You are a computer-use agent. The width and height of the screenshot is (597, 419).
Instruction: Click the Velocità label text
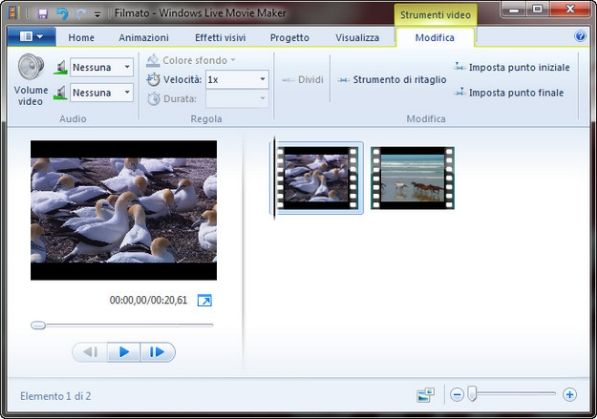point(182,80)
